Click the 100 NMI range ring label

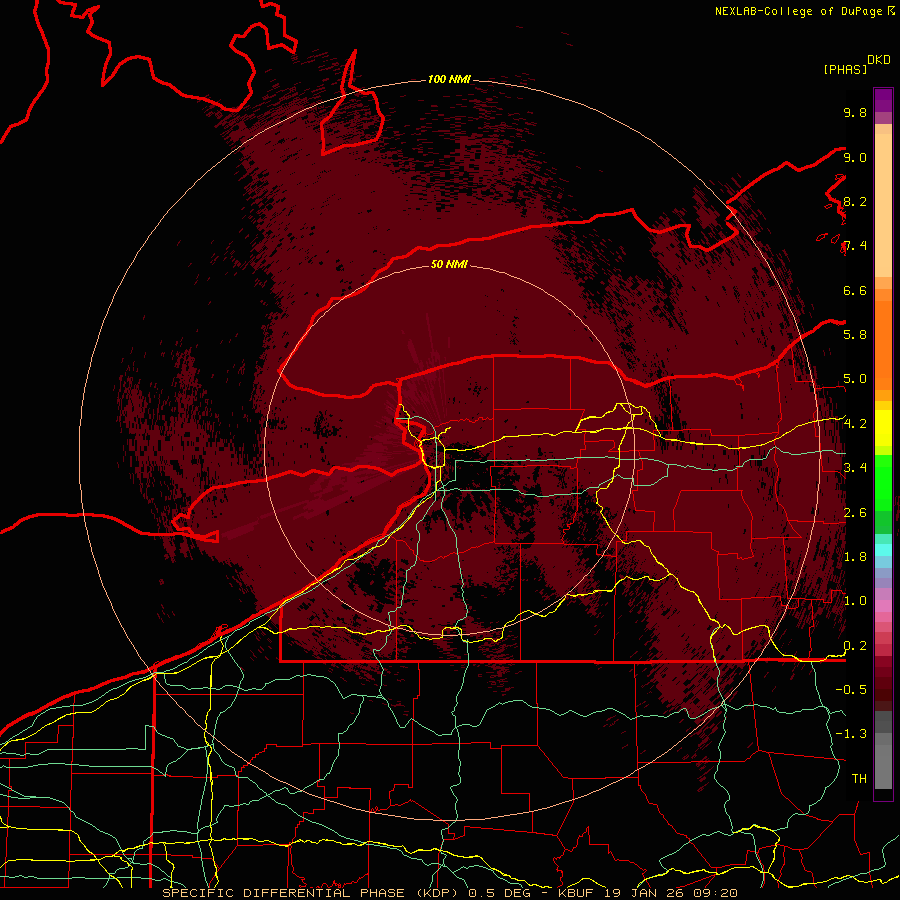tap(449, 79)
